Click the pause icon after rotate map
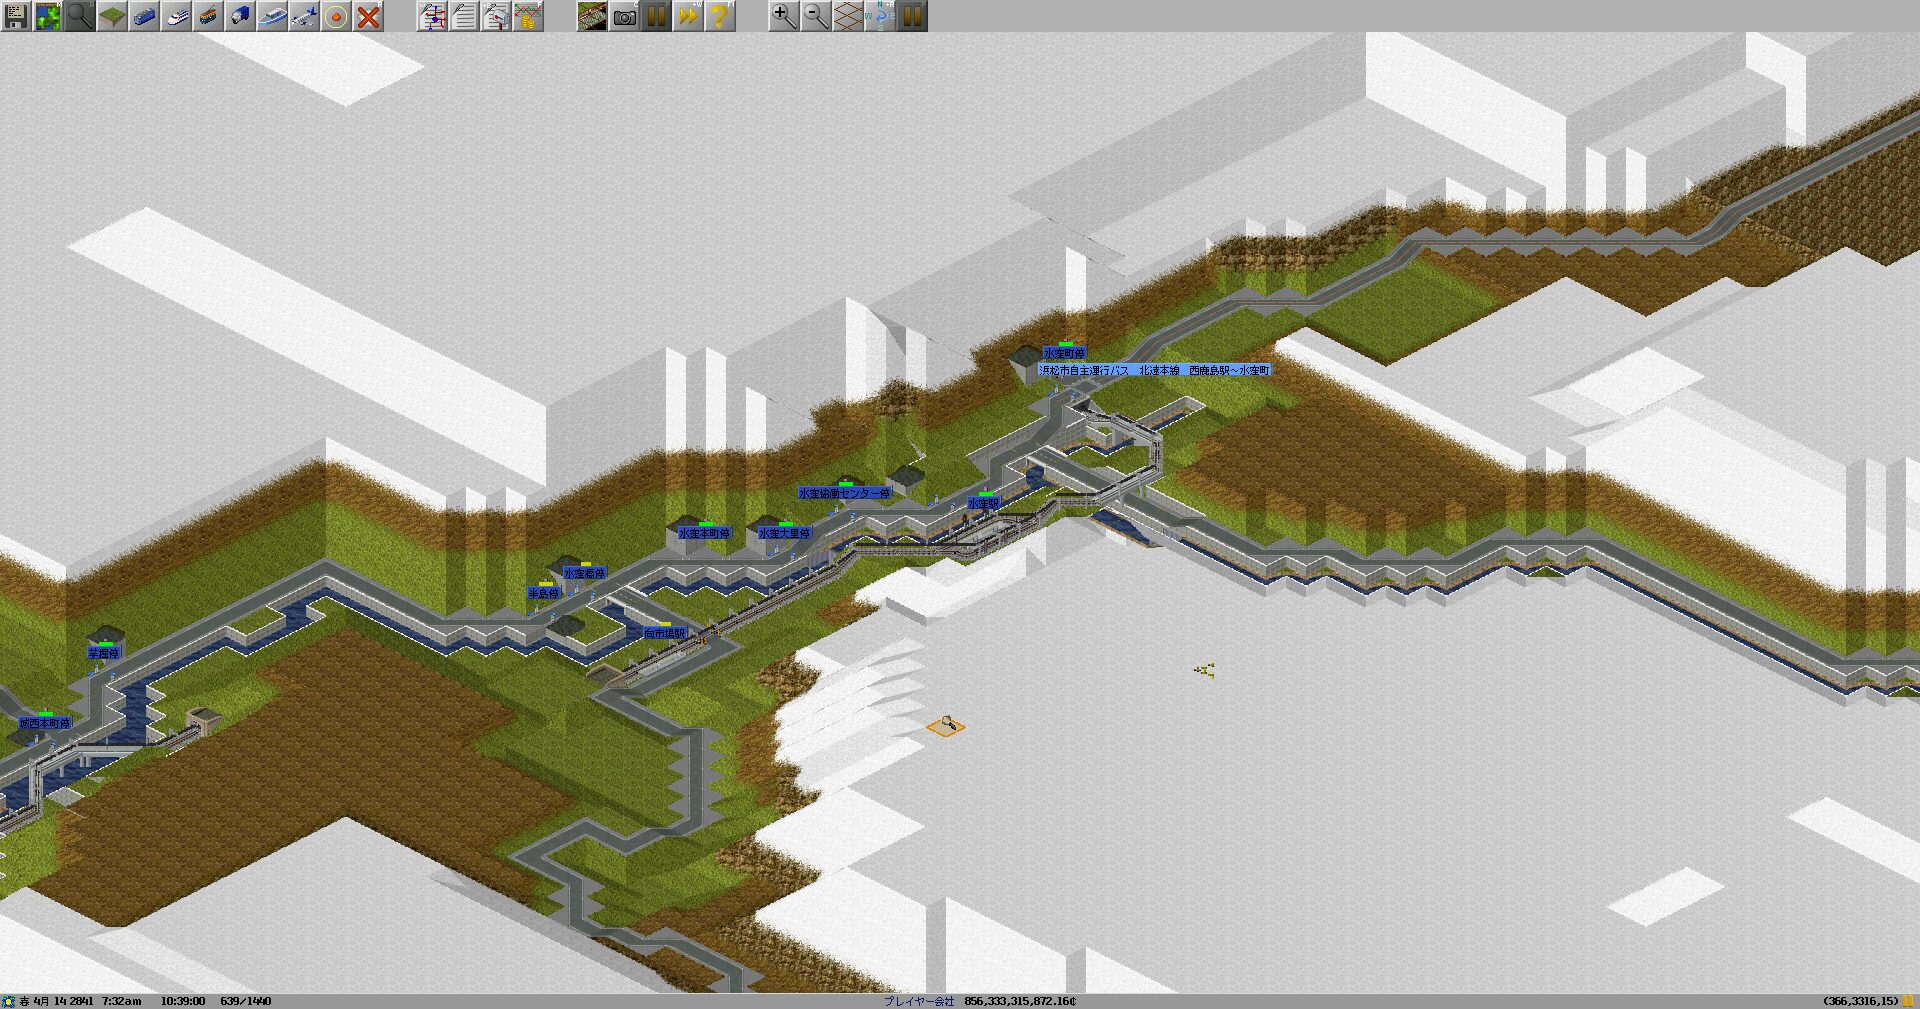This screenshot has width=1920, height=1009. tap(912, 16)
